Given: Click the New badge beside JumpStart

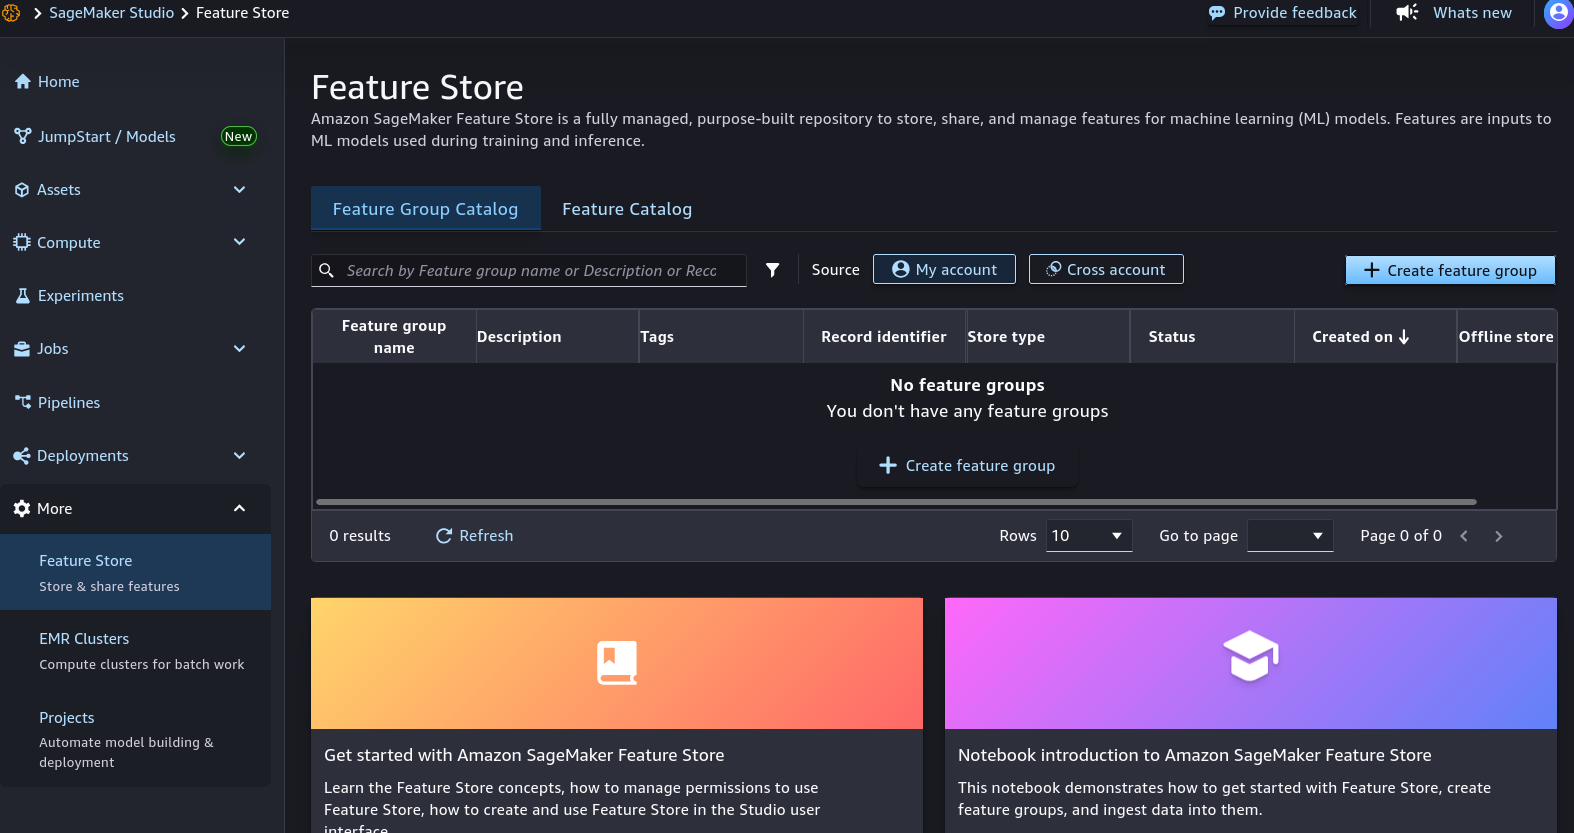Looking at the screenshot, I should click(x=238, y=137).
